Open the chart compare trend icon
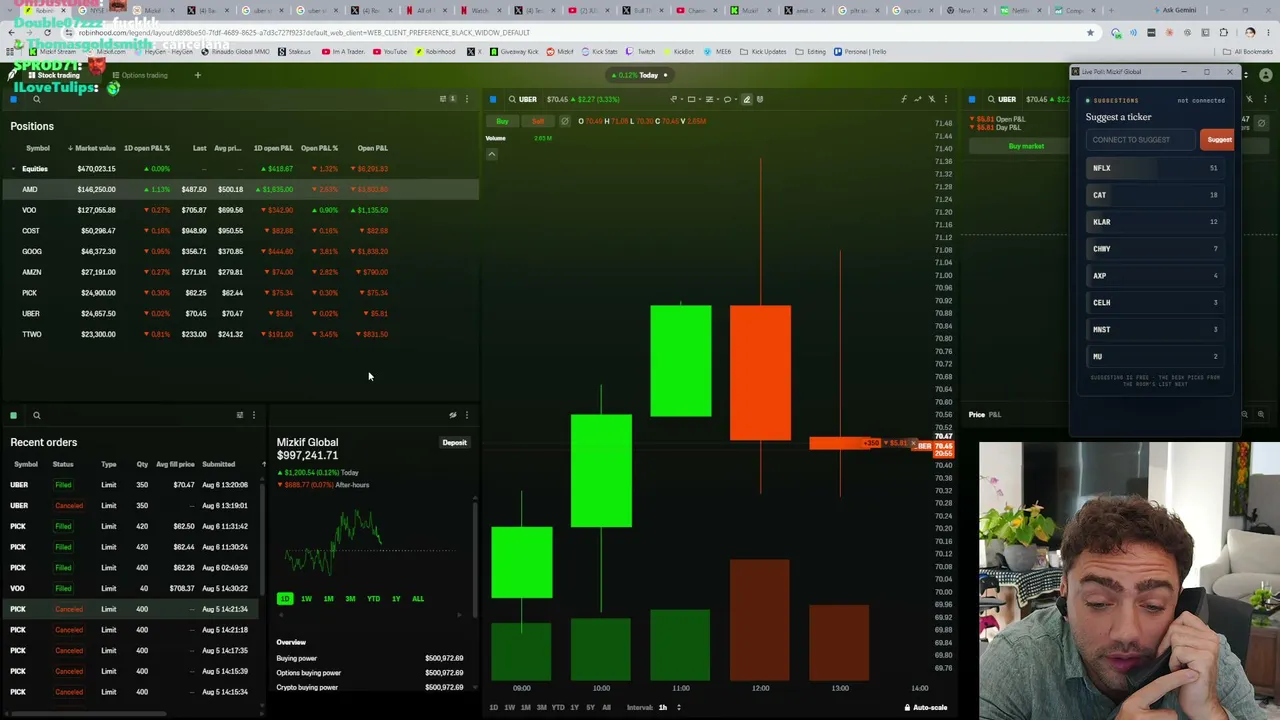Viewport: 1280px width, 720px height. pyautogui.click(x=917, y=99)
